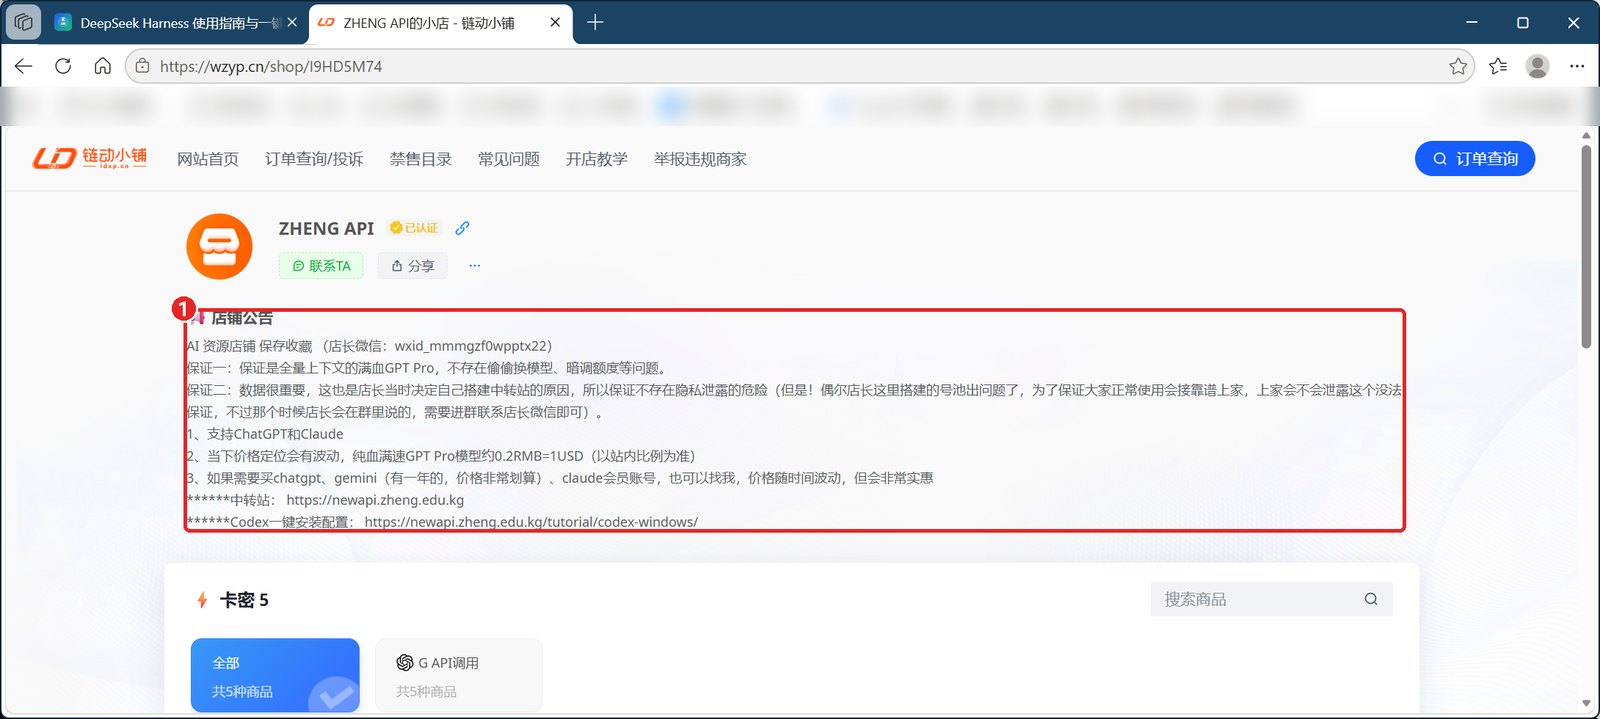1600x719 pixels.
Task: Switch to the DeepSeek Harness tab
Action: point(176,22)
